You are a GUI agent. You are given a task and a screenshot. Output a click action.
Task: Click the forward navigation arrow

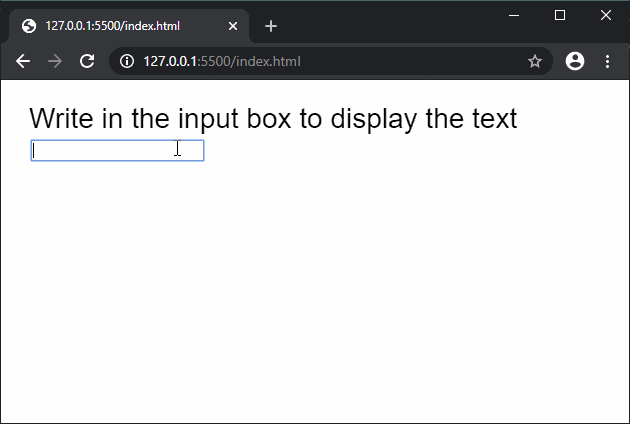[x=55, y=61]
